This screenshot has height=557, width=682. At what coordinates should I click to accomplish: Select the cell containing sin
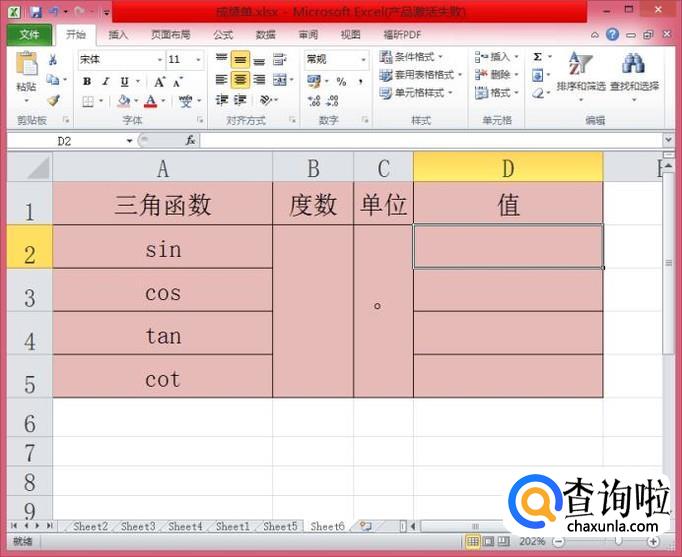coord(163,247)
